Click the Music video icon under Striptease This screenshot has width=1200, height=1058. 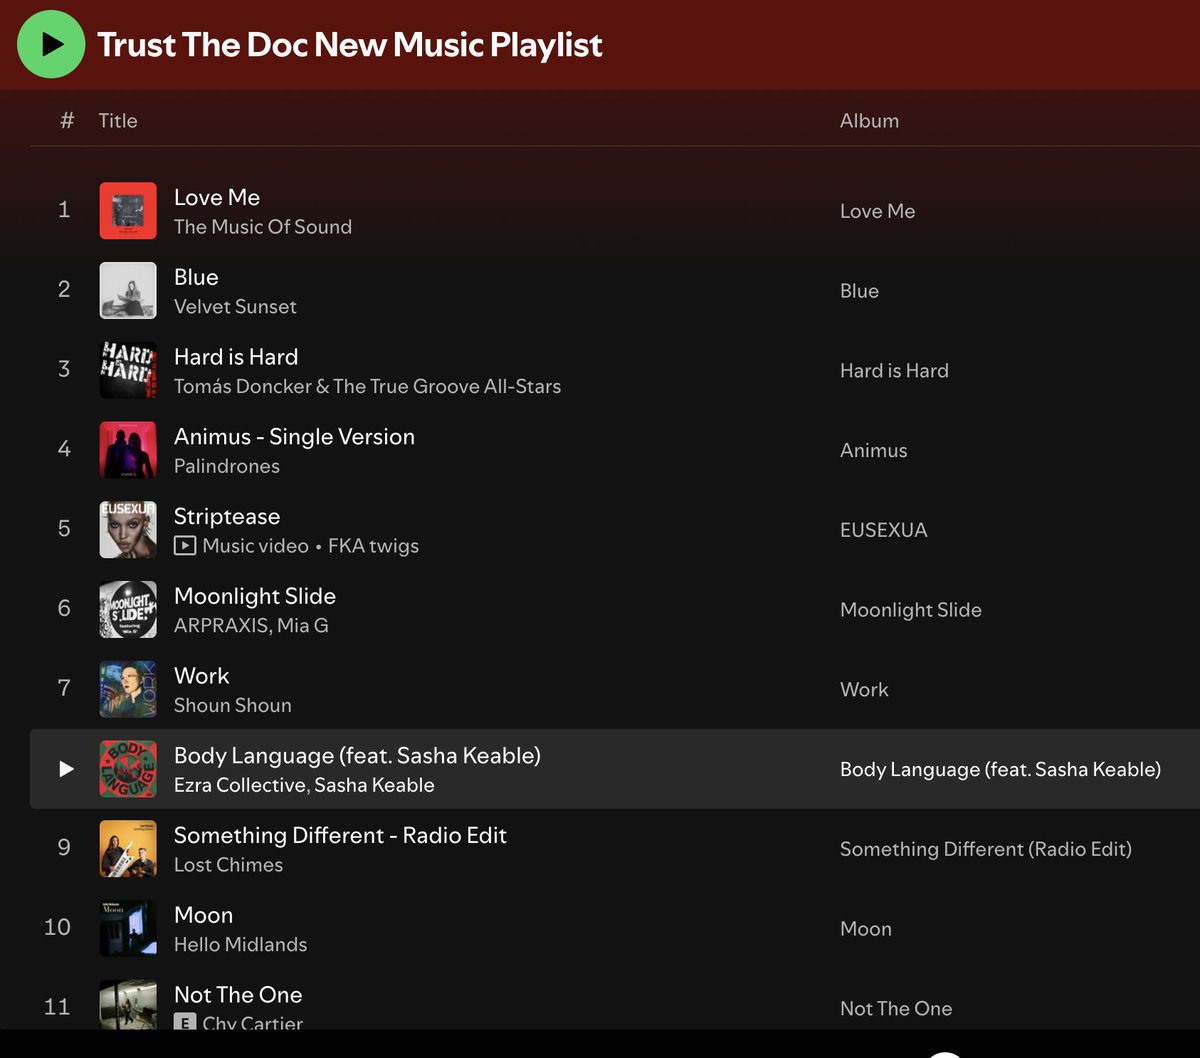[x=185, y=546]
